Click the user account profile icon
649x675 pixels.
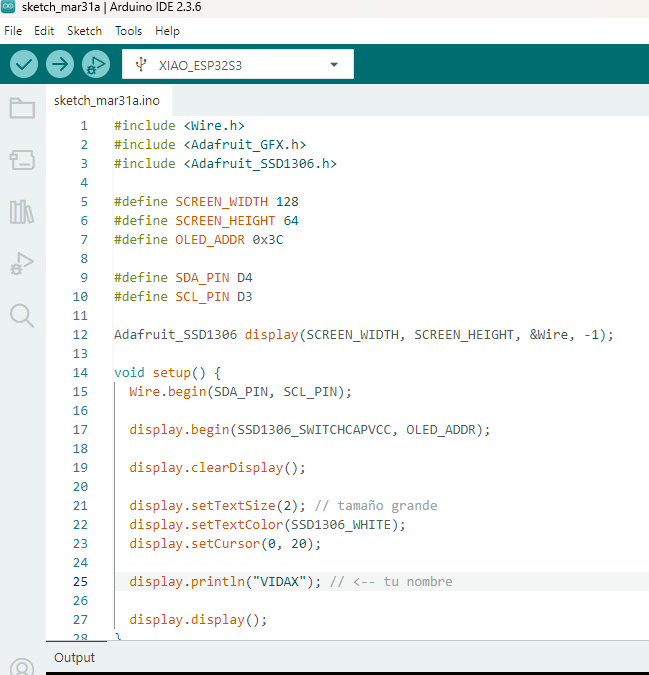point(22,666)
